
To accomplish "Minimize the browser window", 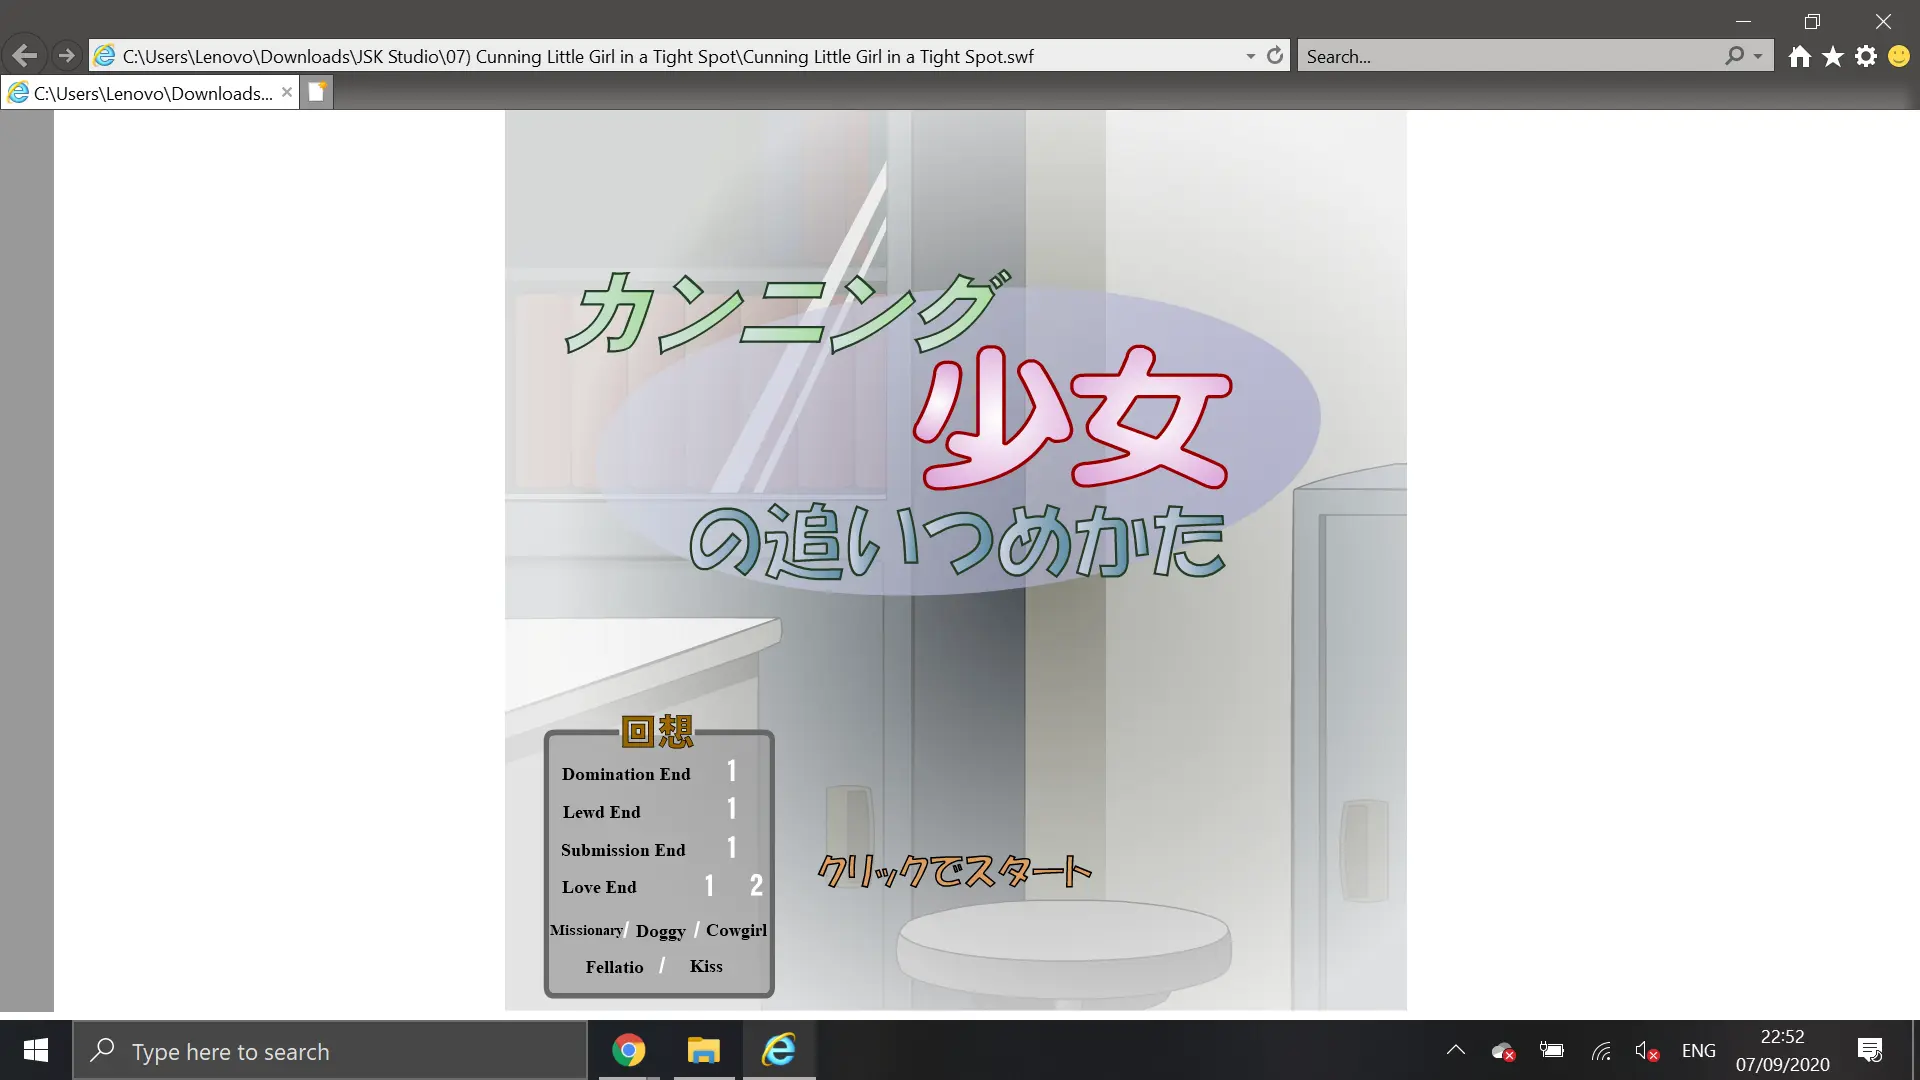I will (x=1743, y=21).
